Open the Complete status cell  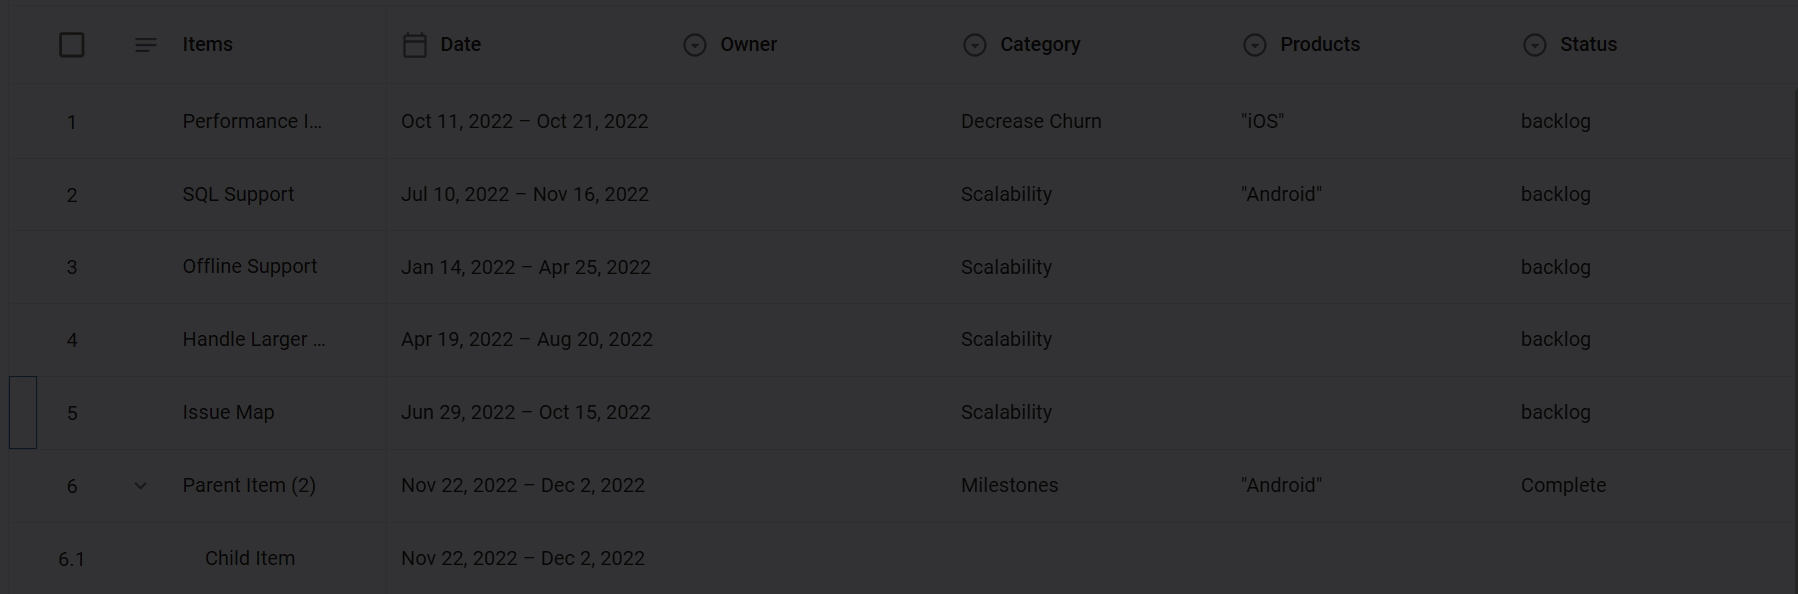[1563, 486]
